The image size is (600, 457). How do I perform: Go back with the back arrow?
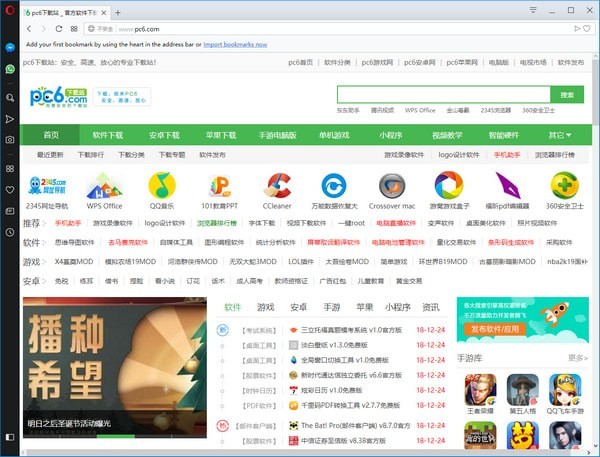click(x=29, y=29)
